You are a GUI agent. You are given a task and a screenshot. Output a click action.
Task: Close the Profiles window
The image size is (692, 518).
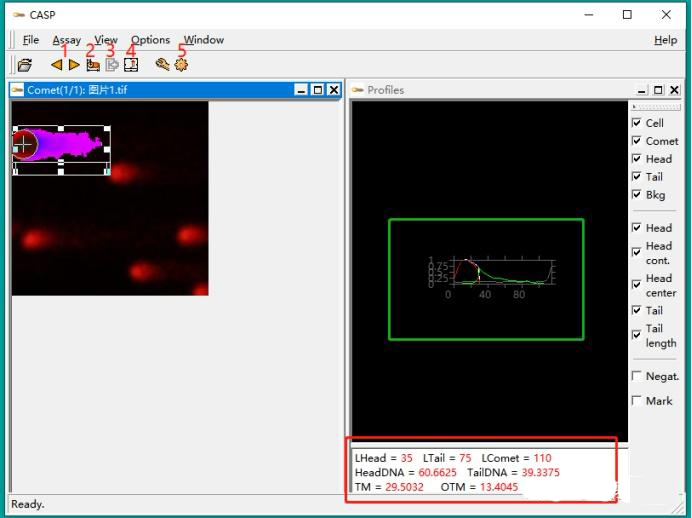pyautogui.click(x=674, y=90)
